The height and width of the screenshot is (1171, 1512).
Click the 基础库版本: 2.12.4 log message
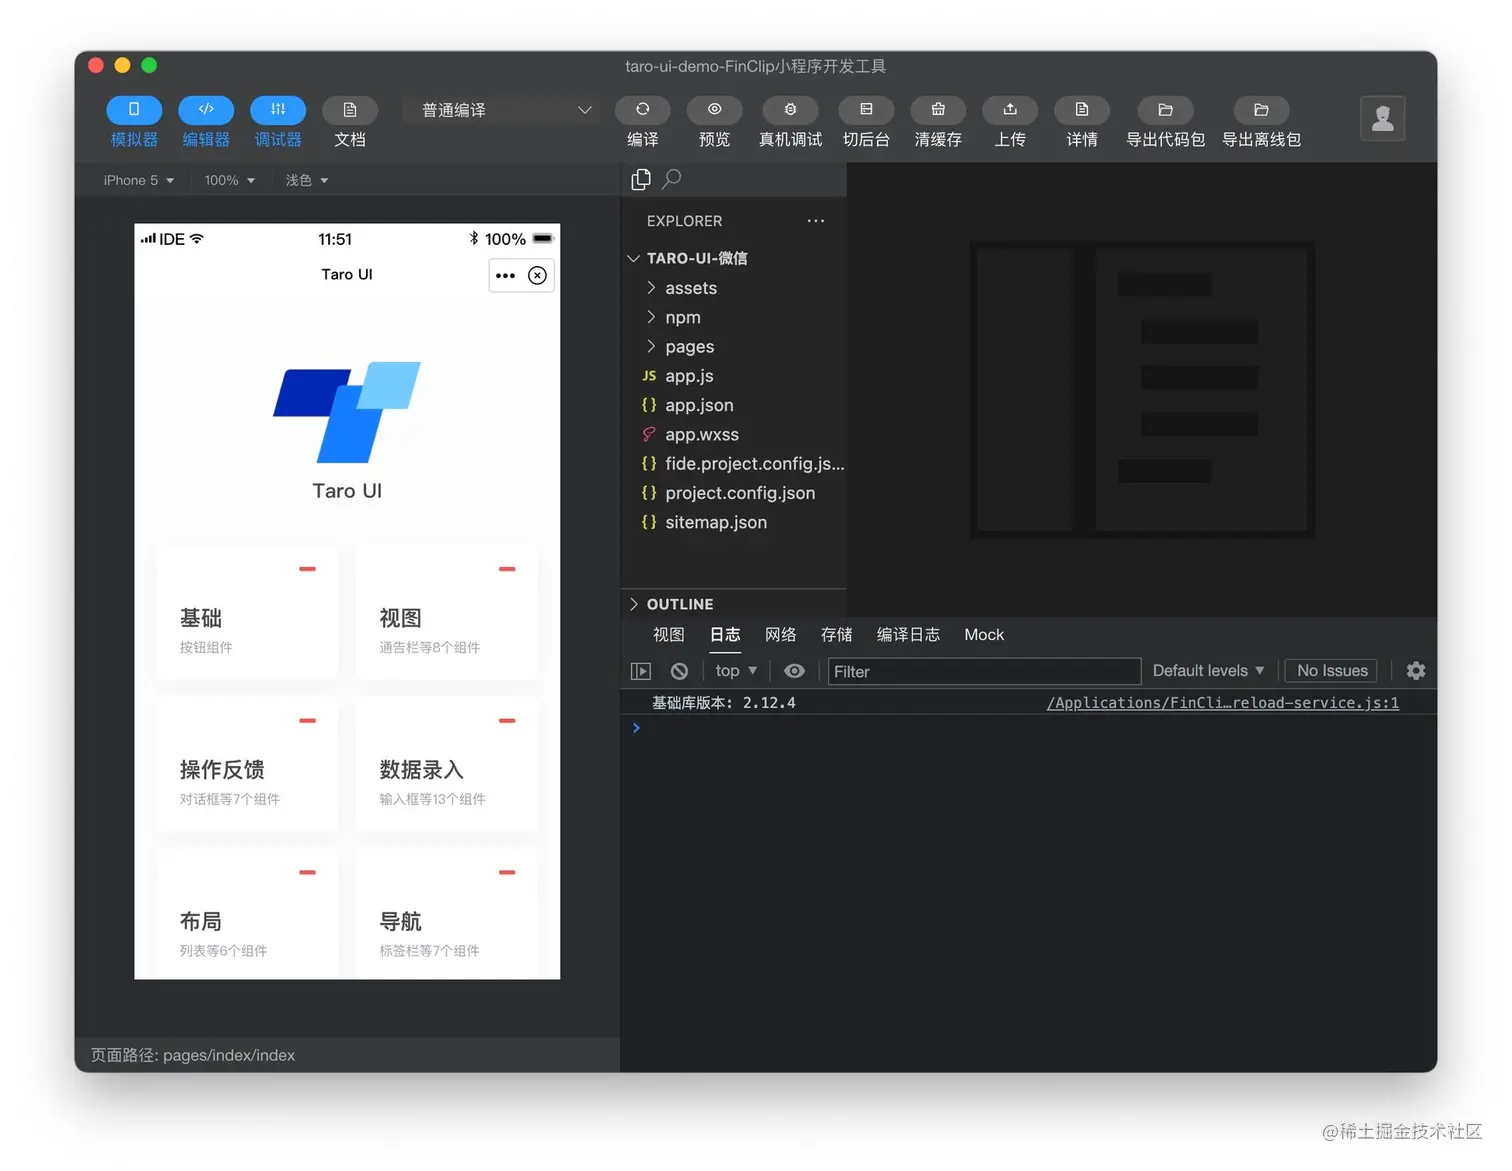tap(724, 703)
